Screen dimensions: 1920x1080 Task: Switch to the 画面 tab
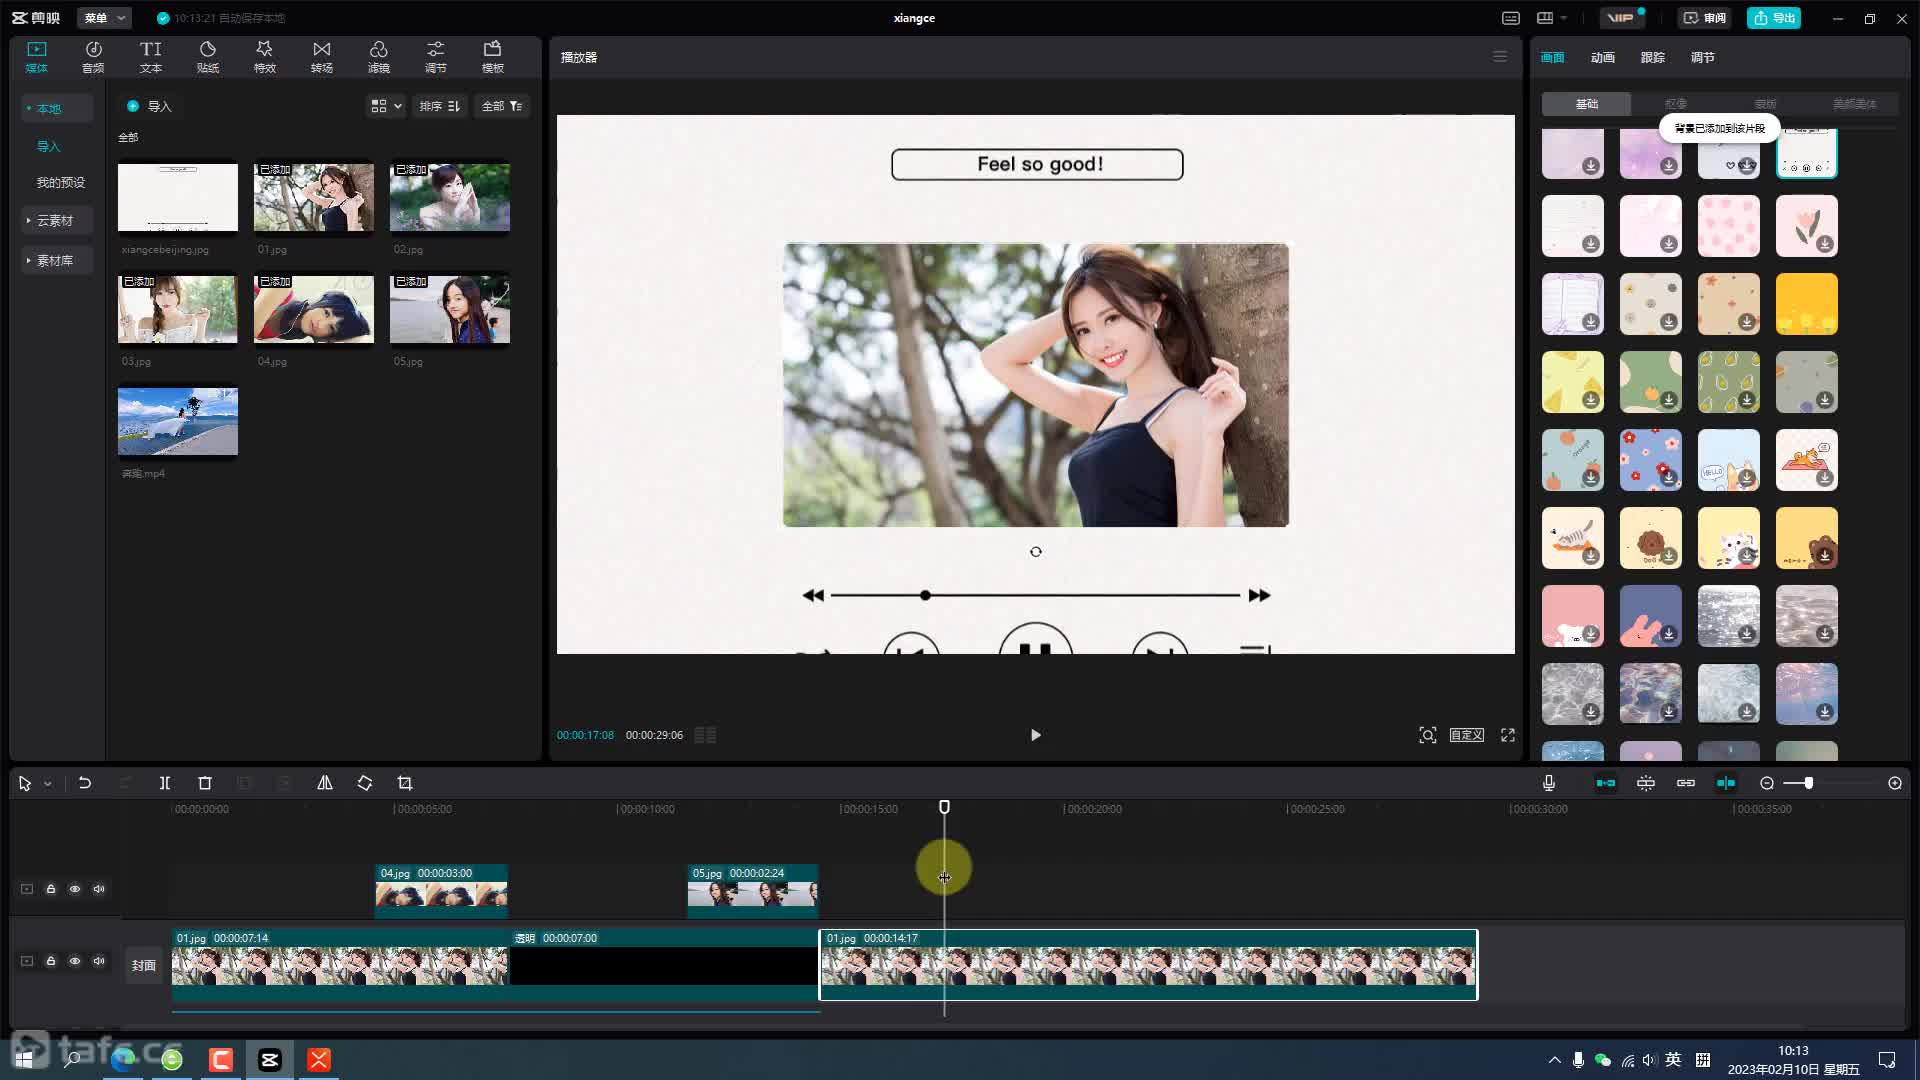[x=1552, y=57]
